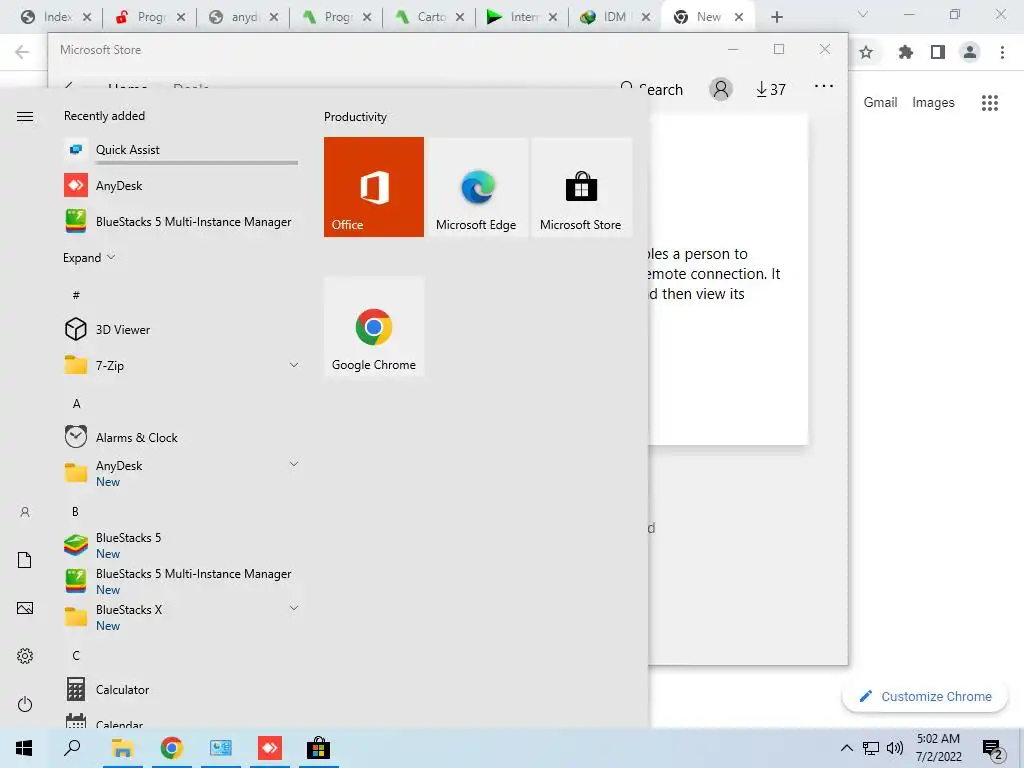
Task: Open Microsoft Store See more ellipsis
Action: click(x=824, y=86)
